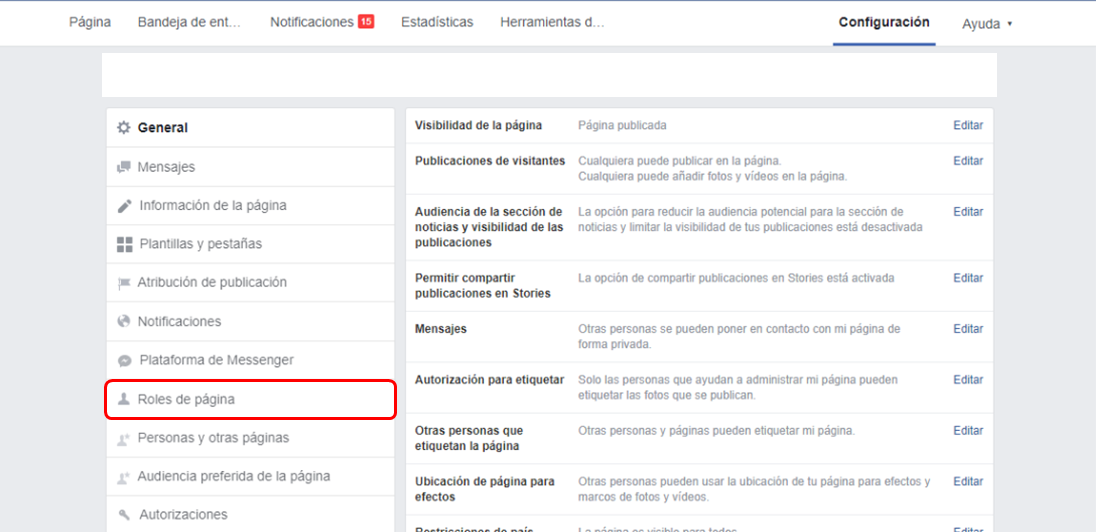Image resolution: width=1096 pixels, height=532 pixels.
Task: Click the globe icon next to Notificaciones sidebar
Action: pyautogui.click(x=124, y=322)
